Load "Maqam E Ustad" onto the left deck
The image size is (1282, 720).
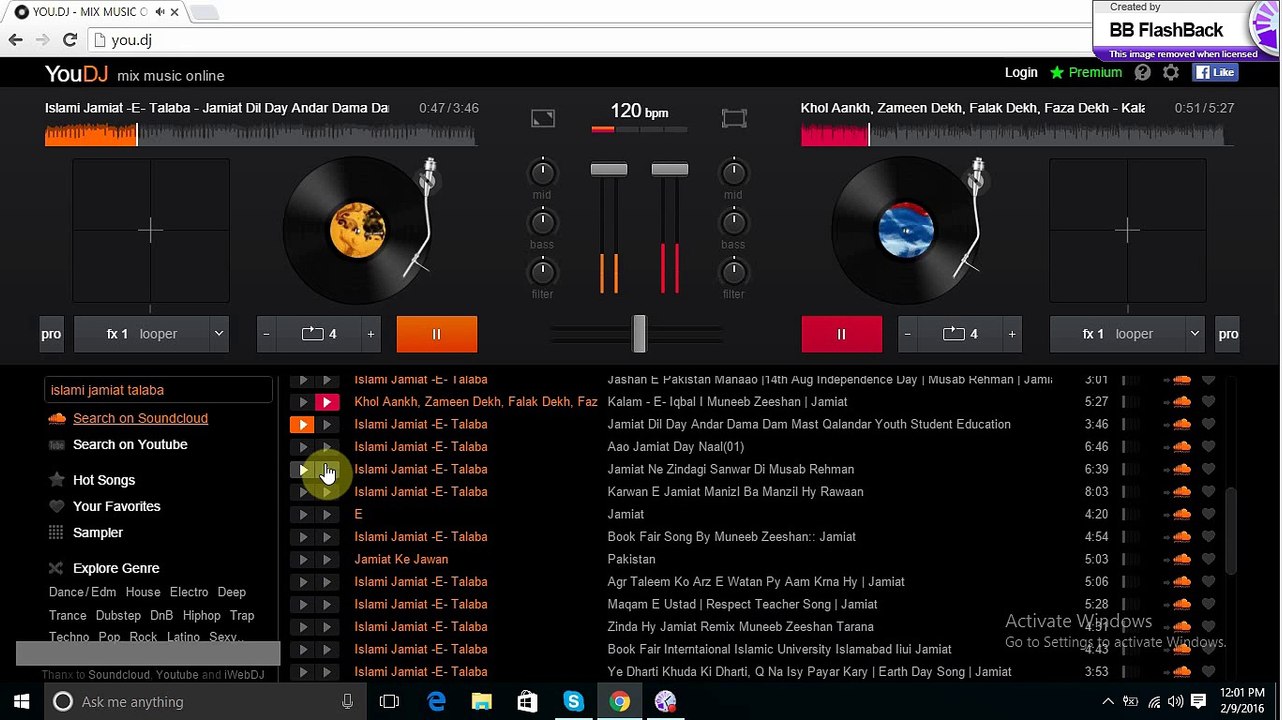(302, 604)
